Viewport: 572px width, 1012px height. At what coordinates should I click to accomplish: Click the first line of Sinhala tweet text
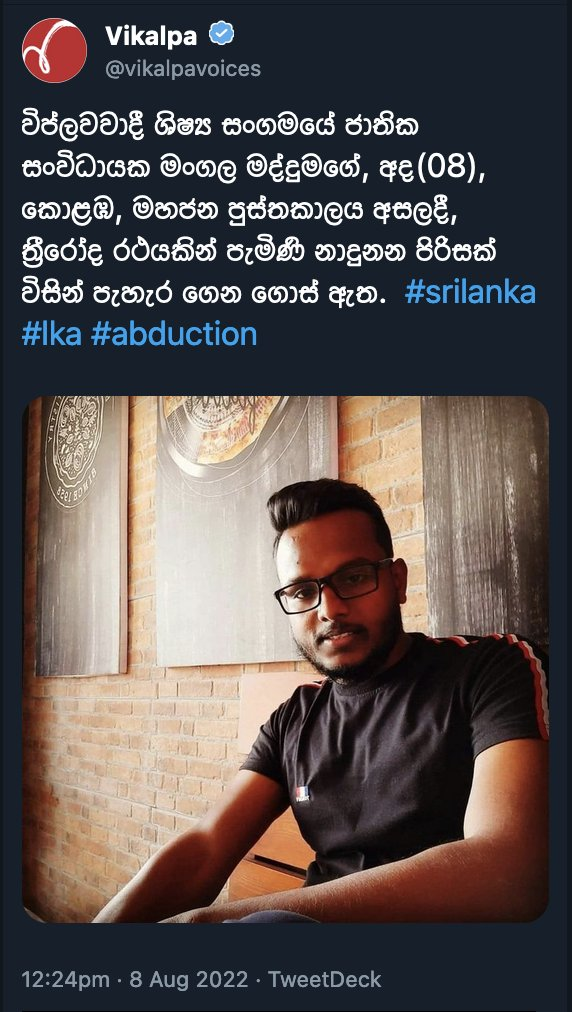(x=220, y=126)
